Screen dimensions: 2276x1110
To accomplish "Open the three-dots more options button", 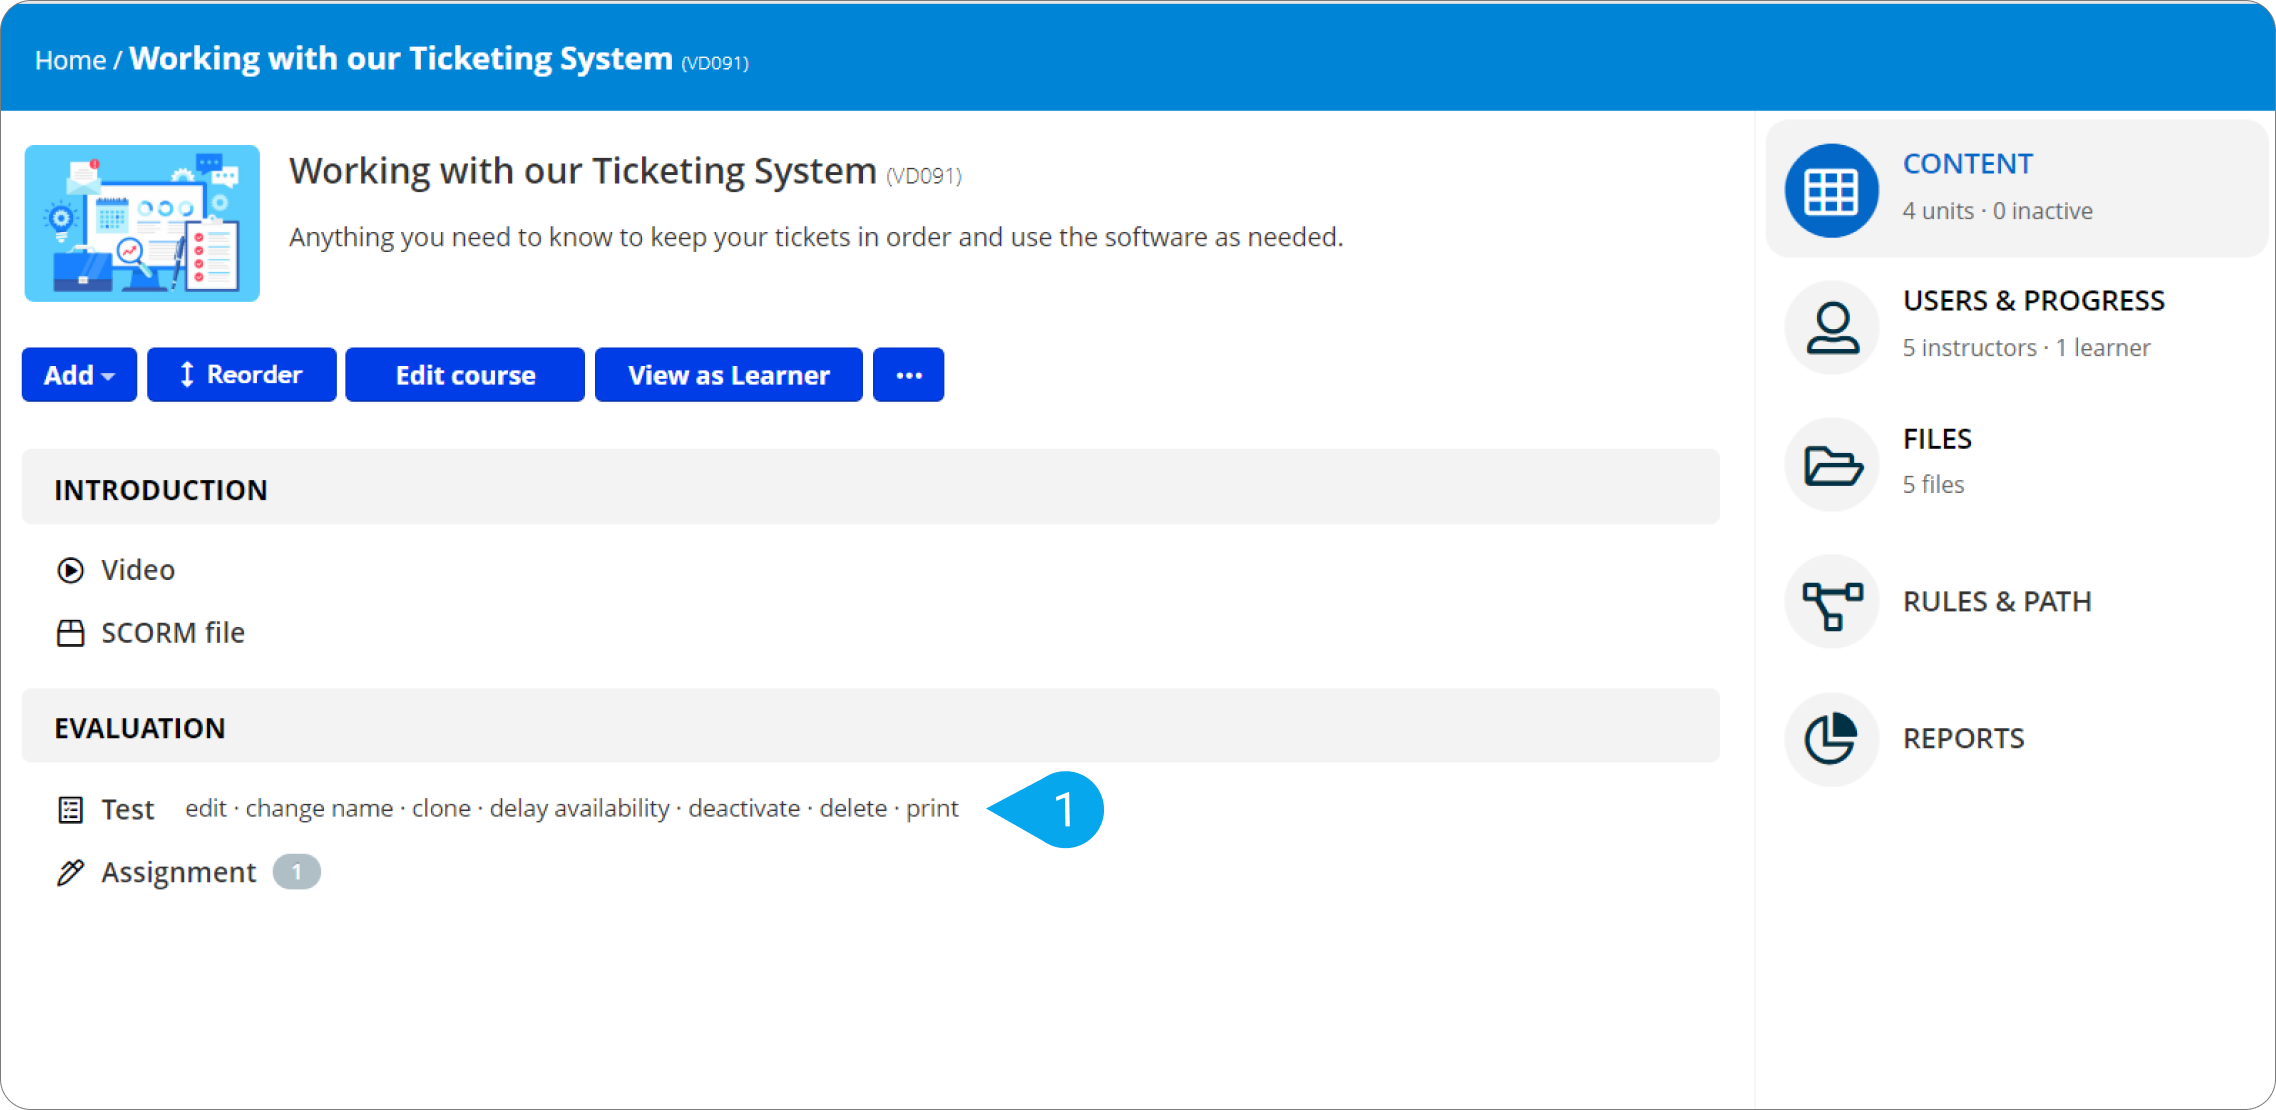I will pyautogui.click(x=908, y=375).
